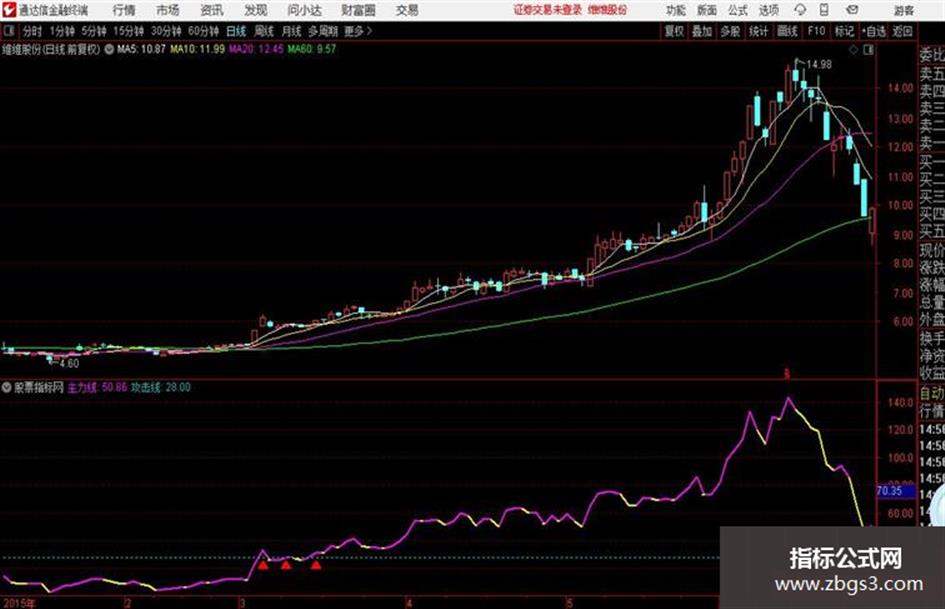Open the 发现 menu

(256, 10)
